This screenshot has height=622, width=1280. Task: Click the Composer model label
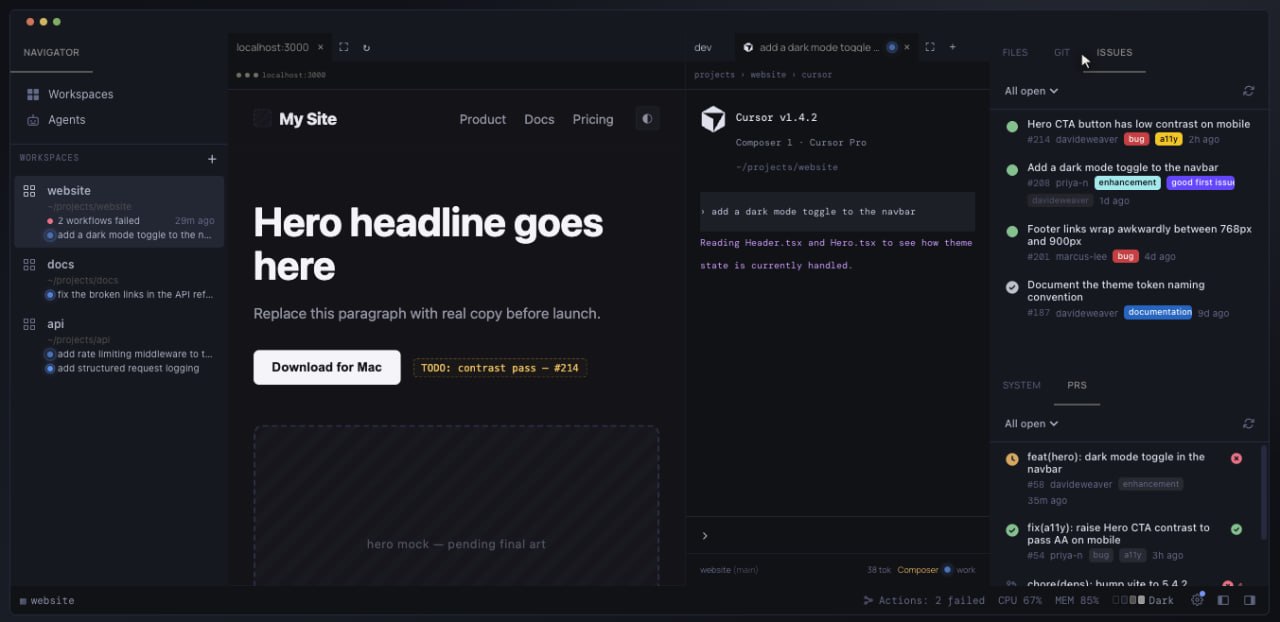pyautogui.click(x=918, y=570)
